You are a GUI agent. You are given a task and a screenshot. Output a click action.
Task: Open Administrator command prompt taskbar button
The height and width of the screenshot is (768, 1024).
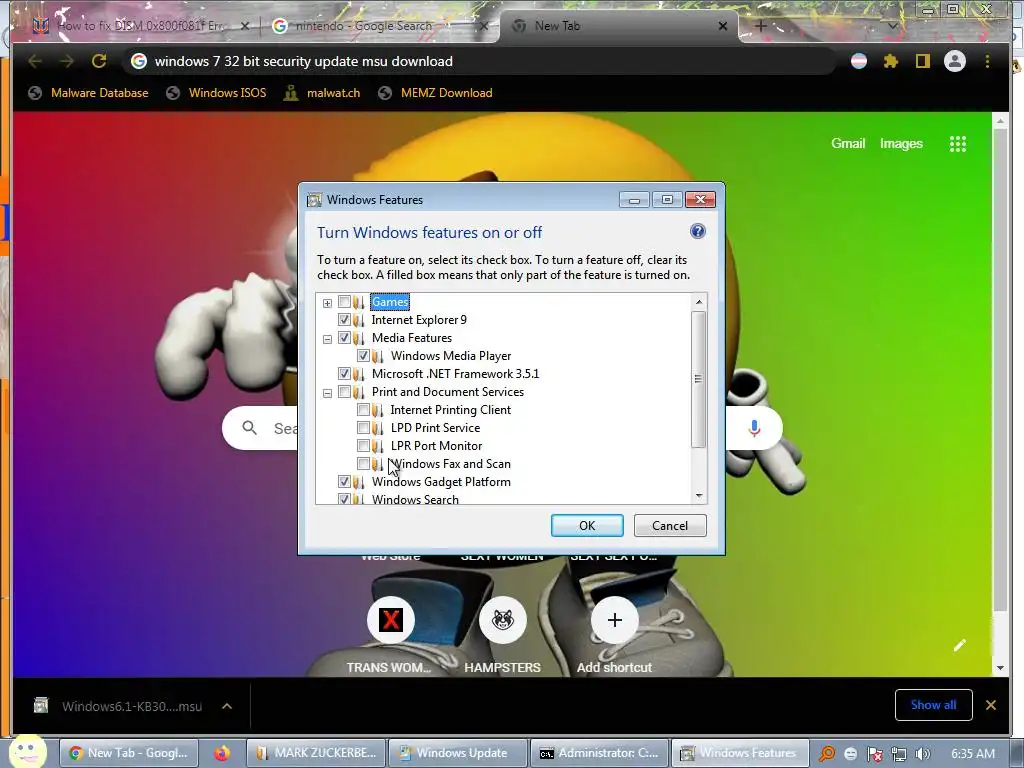pos(600,753)
